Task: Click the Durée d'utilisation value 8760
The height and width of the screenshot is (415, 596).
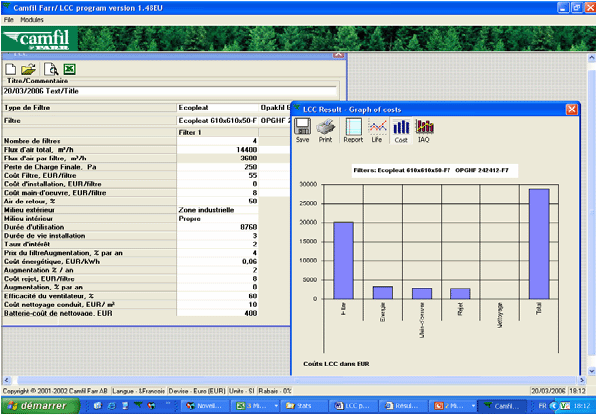Action: point(217,227)
